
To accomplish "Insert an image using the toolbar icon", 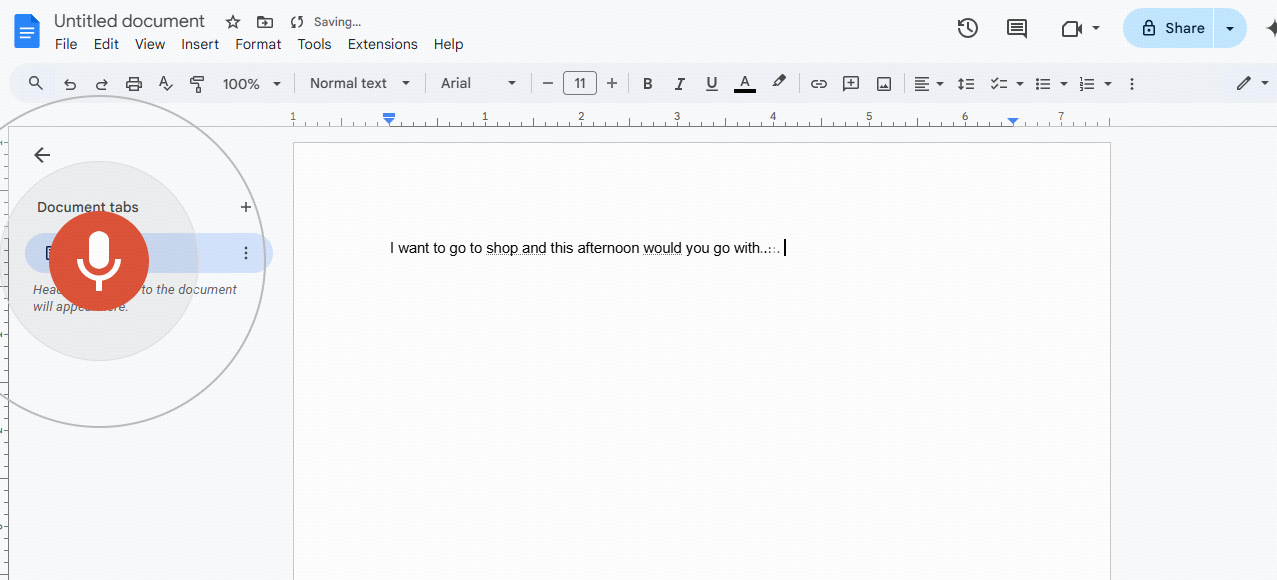I will tap(883, 83).
